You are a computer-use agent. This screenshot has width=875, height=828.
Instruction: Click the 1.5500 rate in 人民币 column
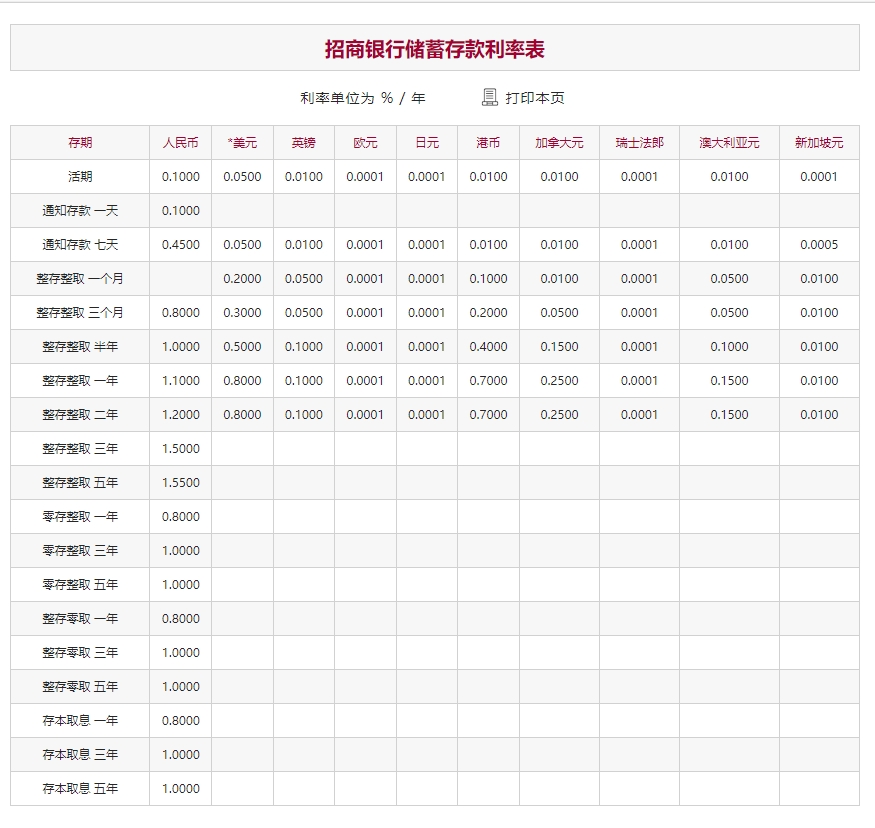(181, 483)
